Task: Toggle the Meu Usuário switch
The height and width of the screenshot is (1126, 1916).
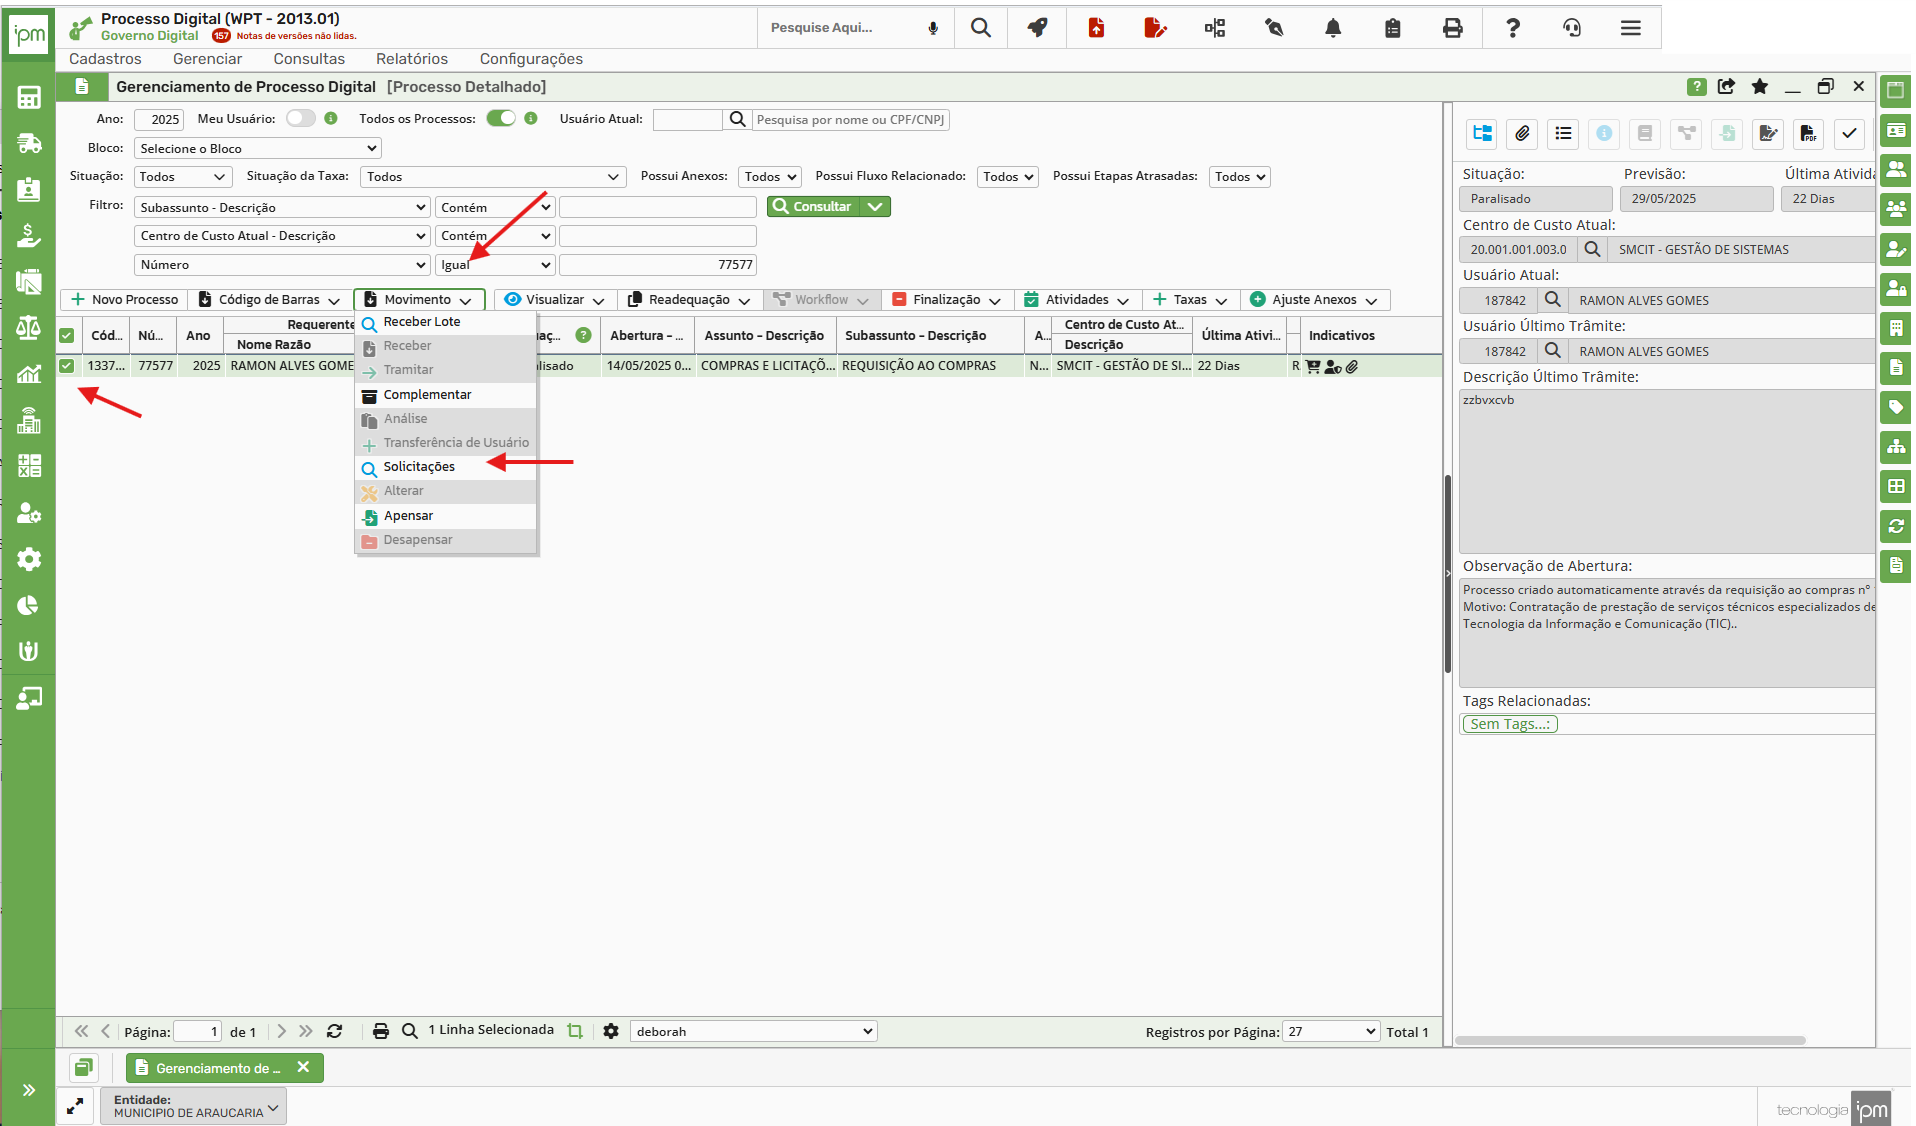Action: point(300,118)
